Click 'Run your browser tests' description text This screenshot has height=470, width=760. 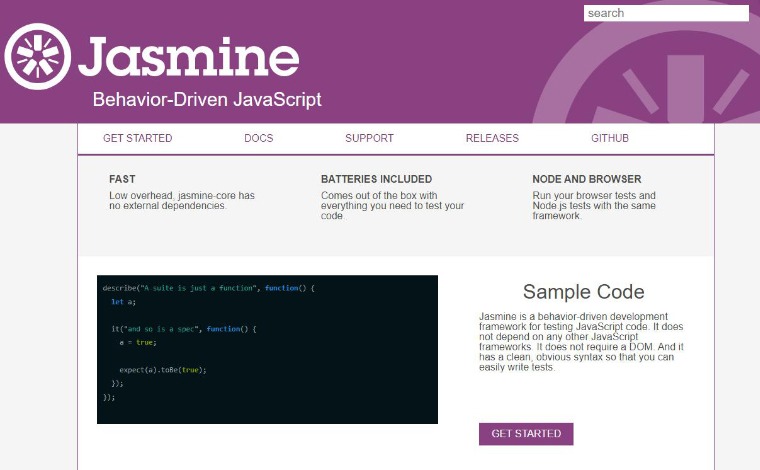click(x=594, y=205)
